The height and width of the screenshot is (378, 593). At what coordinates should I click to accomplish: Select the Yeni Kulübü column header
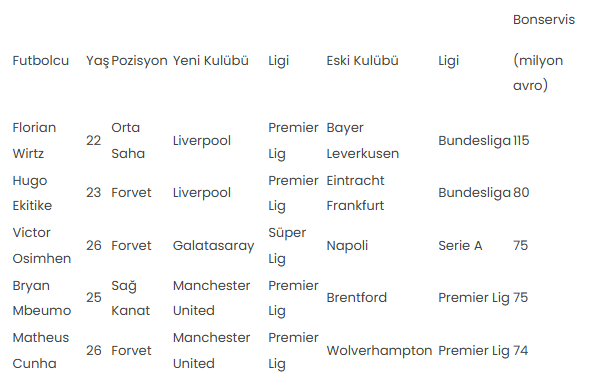pos(211,60)
